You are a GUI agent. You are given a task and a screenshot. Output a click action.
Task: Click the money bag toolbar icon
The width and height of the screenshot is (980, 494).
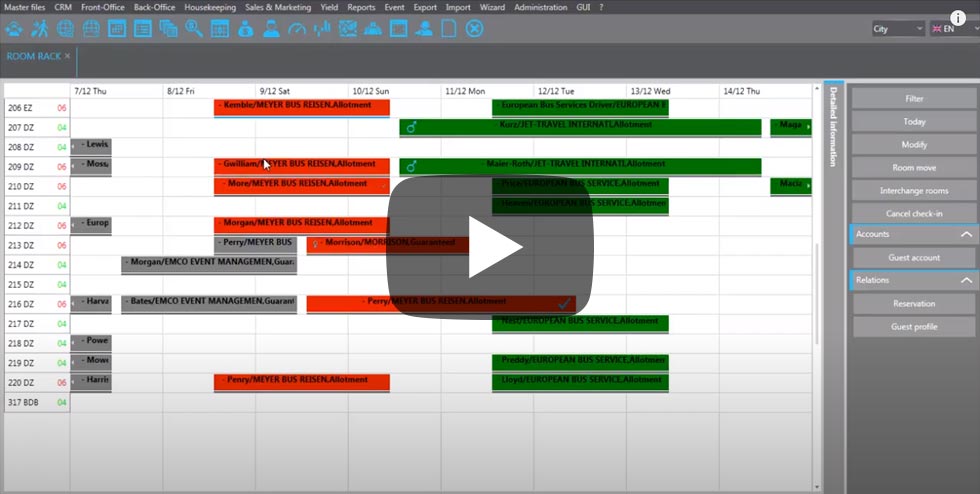point(246,29)
